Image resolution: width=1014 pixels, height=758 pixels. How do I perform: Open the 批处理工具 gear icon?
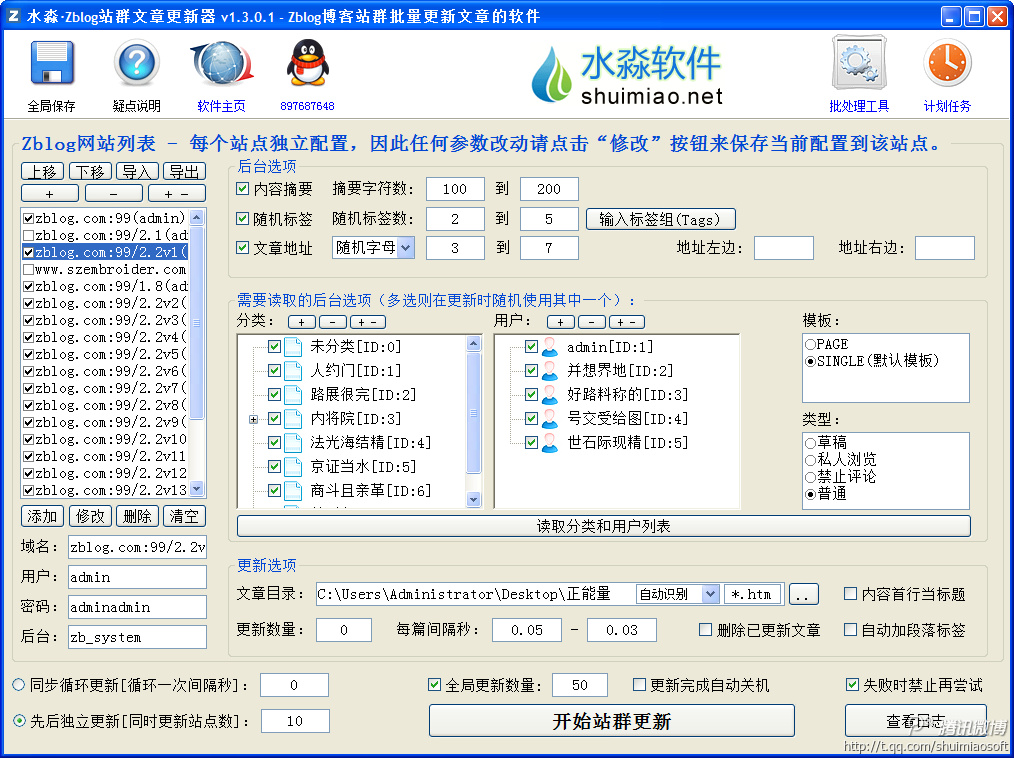859,63
